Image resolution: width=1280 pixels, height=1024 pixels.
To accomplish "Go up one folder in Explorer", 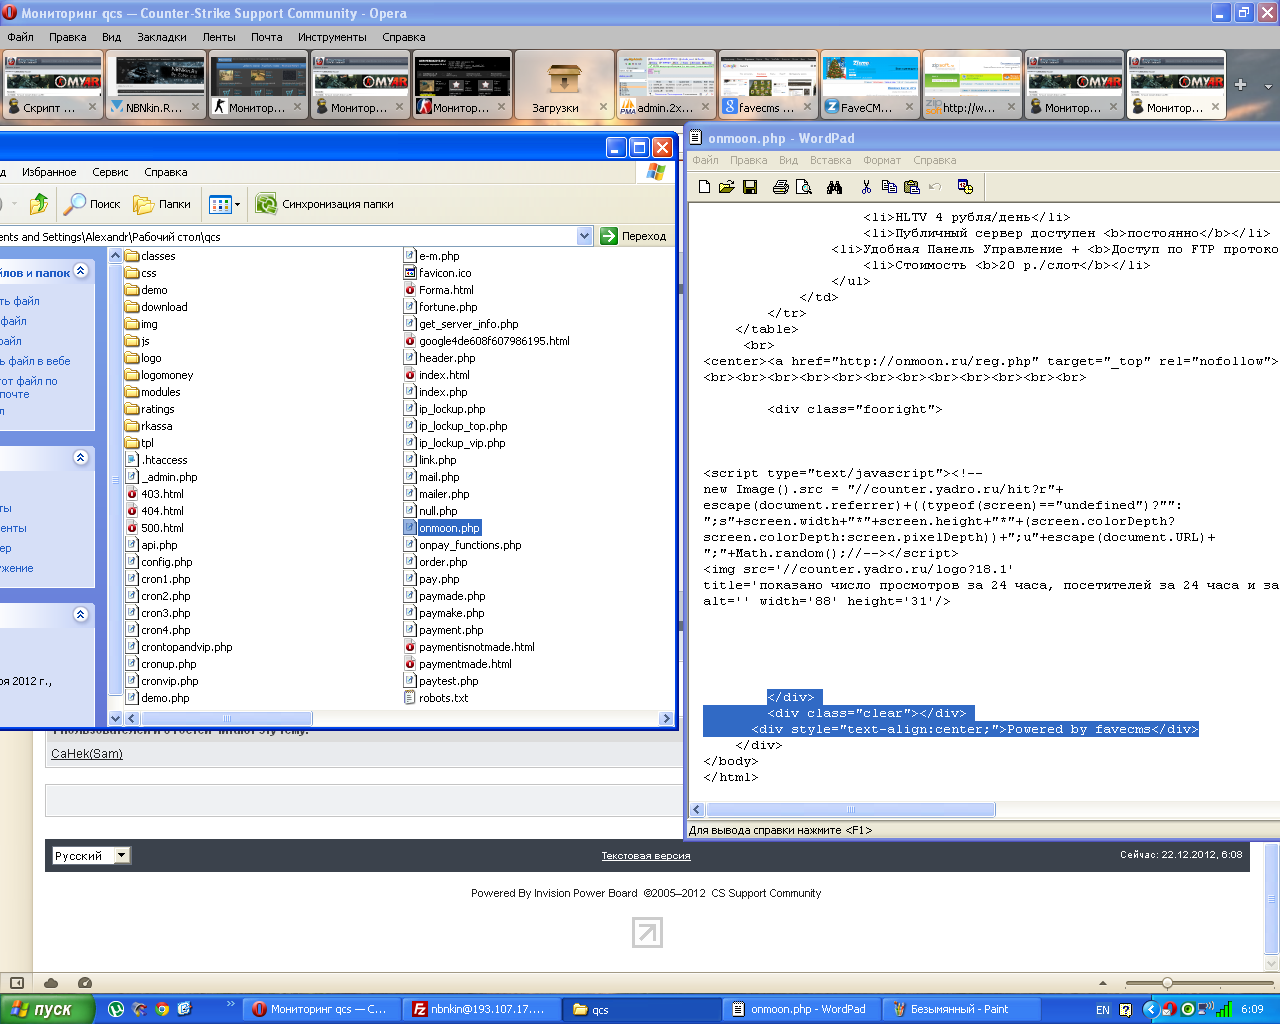I will point(39,204).
